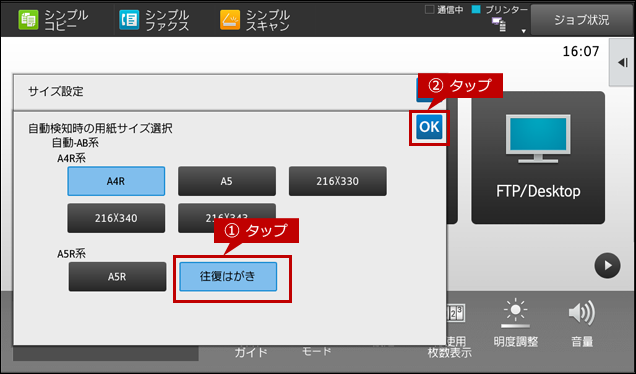Click the A5R系 group label
This screenshot has width=636, height=374.
point(71,254)
